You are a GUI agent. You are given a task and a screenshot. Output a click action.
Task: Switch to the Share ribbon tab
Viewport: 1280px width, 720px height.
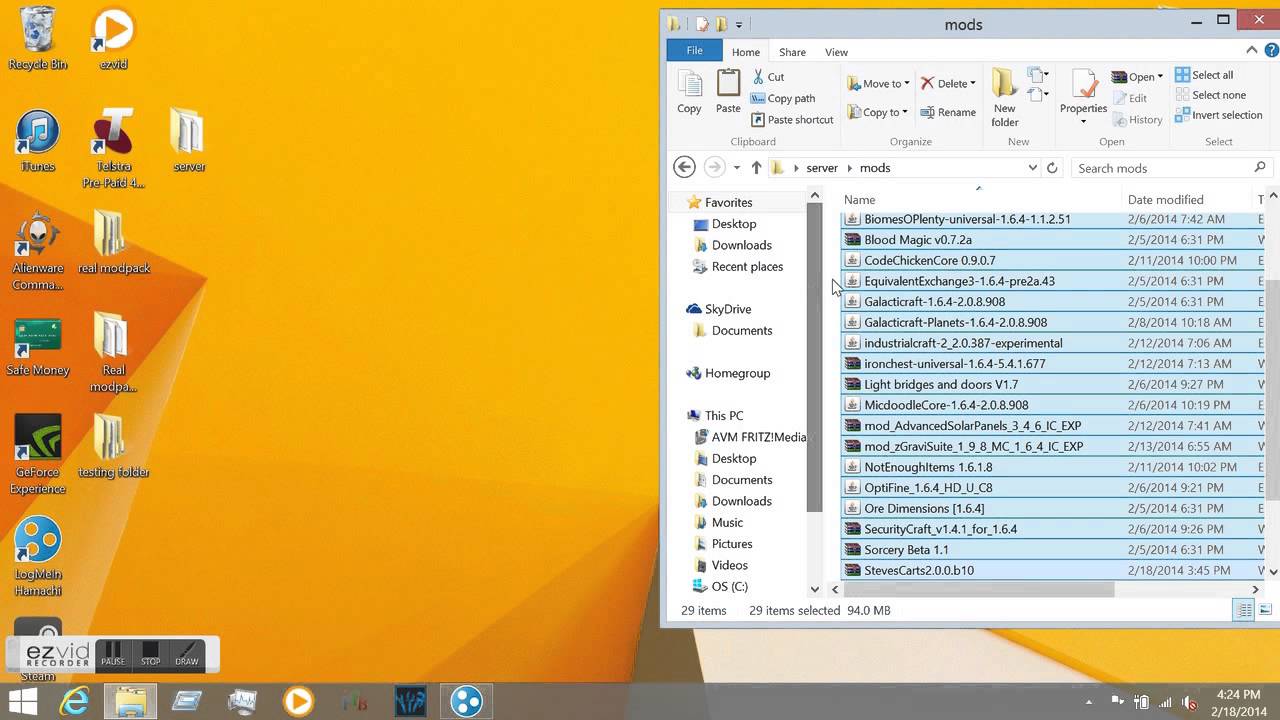coord(792,52)
